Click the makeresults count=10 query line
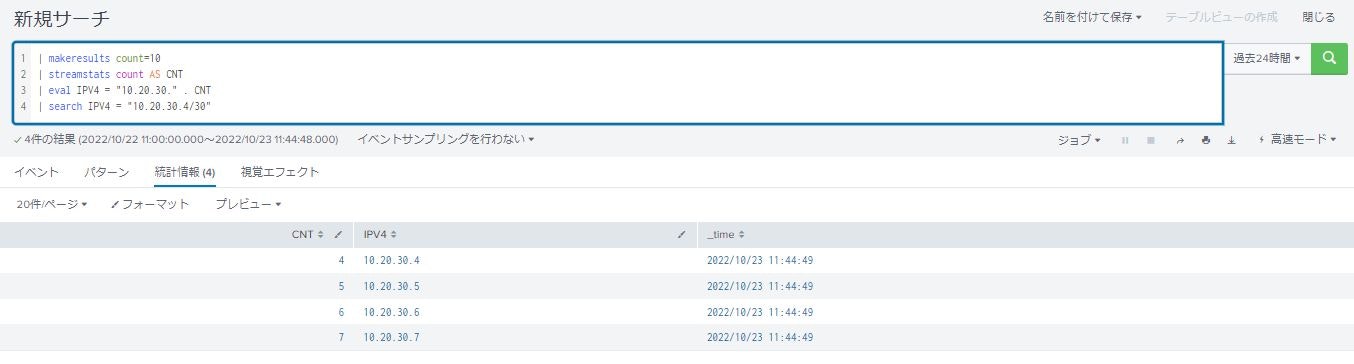The height and width of the screenshot is (364, 1354). pyautogui.click(x=99, y=59)
